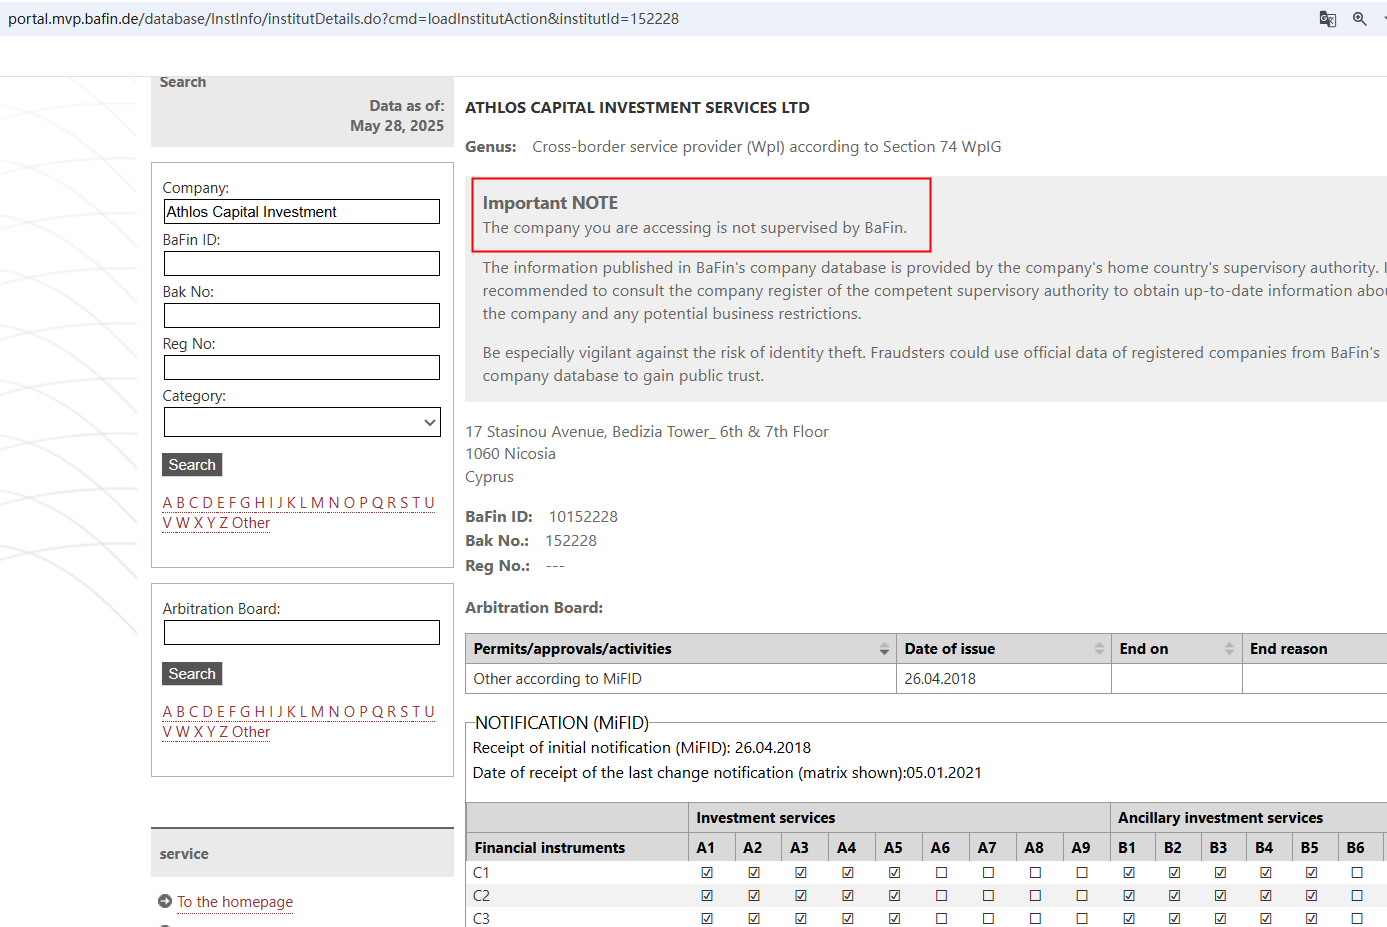1387x927 pixels.
Task: Toggle the C1 row A1 checkbox
Action: [707, 872]
